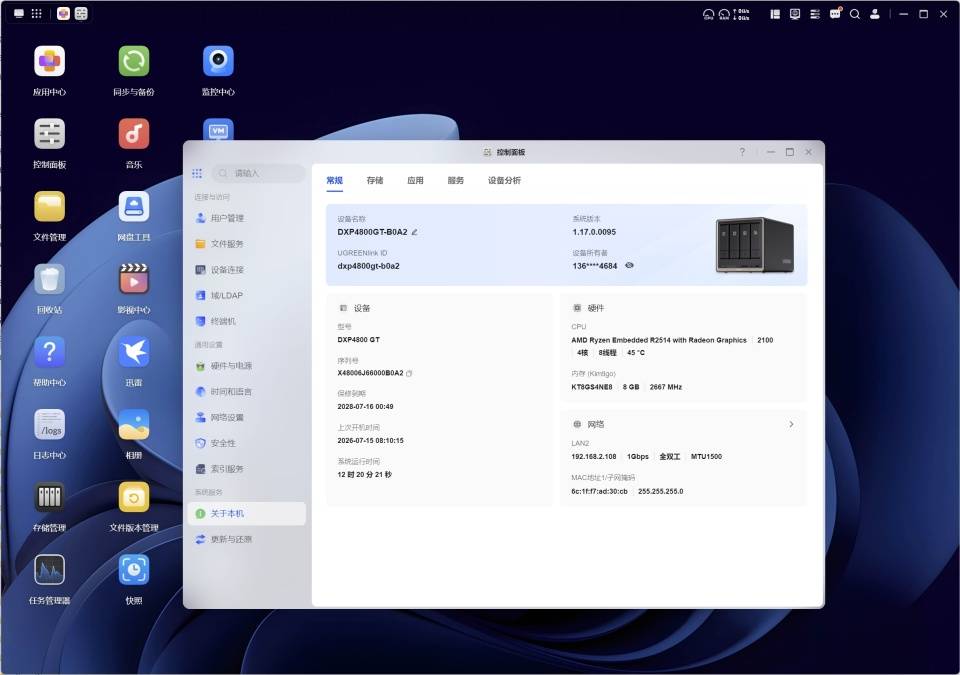Open the 迅雷 desktop icon
The width and height of the screenshot is (960, 675).
click(134, 352)
